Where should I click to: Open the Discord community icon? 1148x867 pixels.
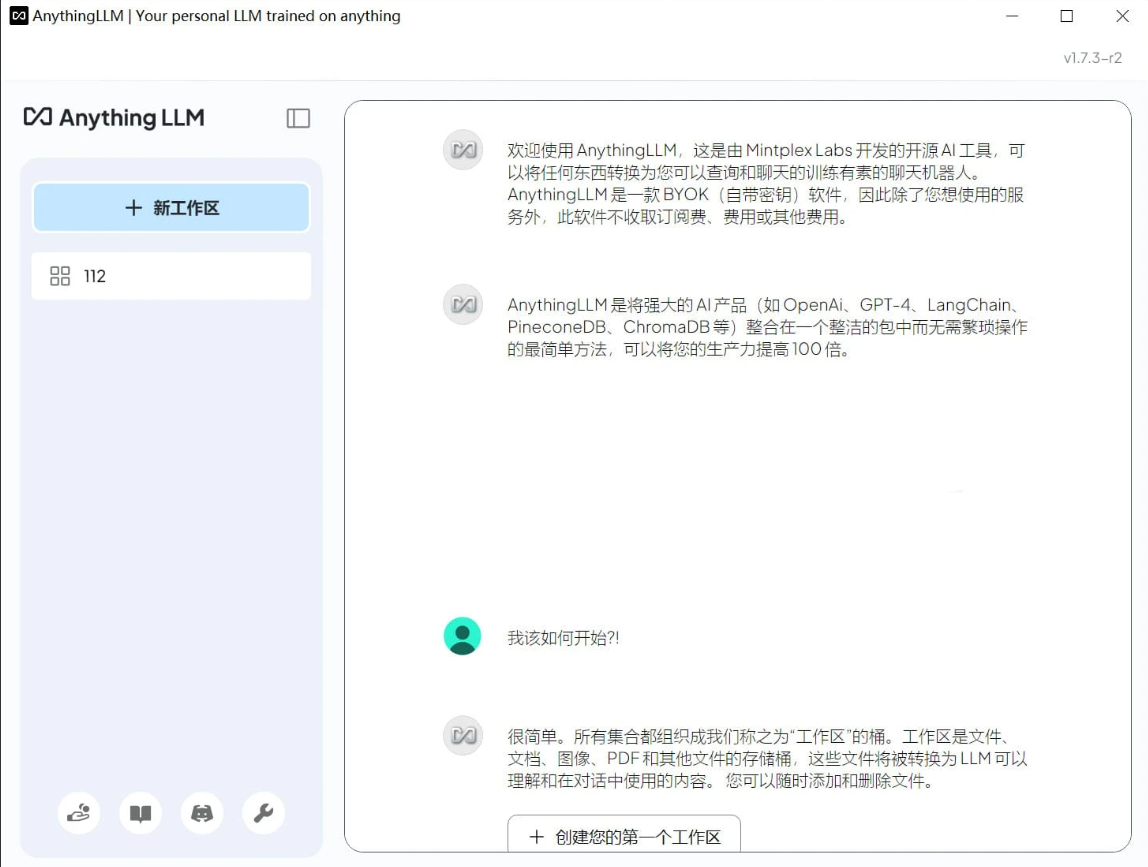click(201, 813)
